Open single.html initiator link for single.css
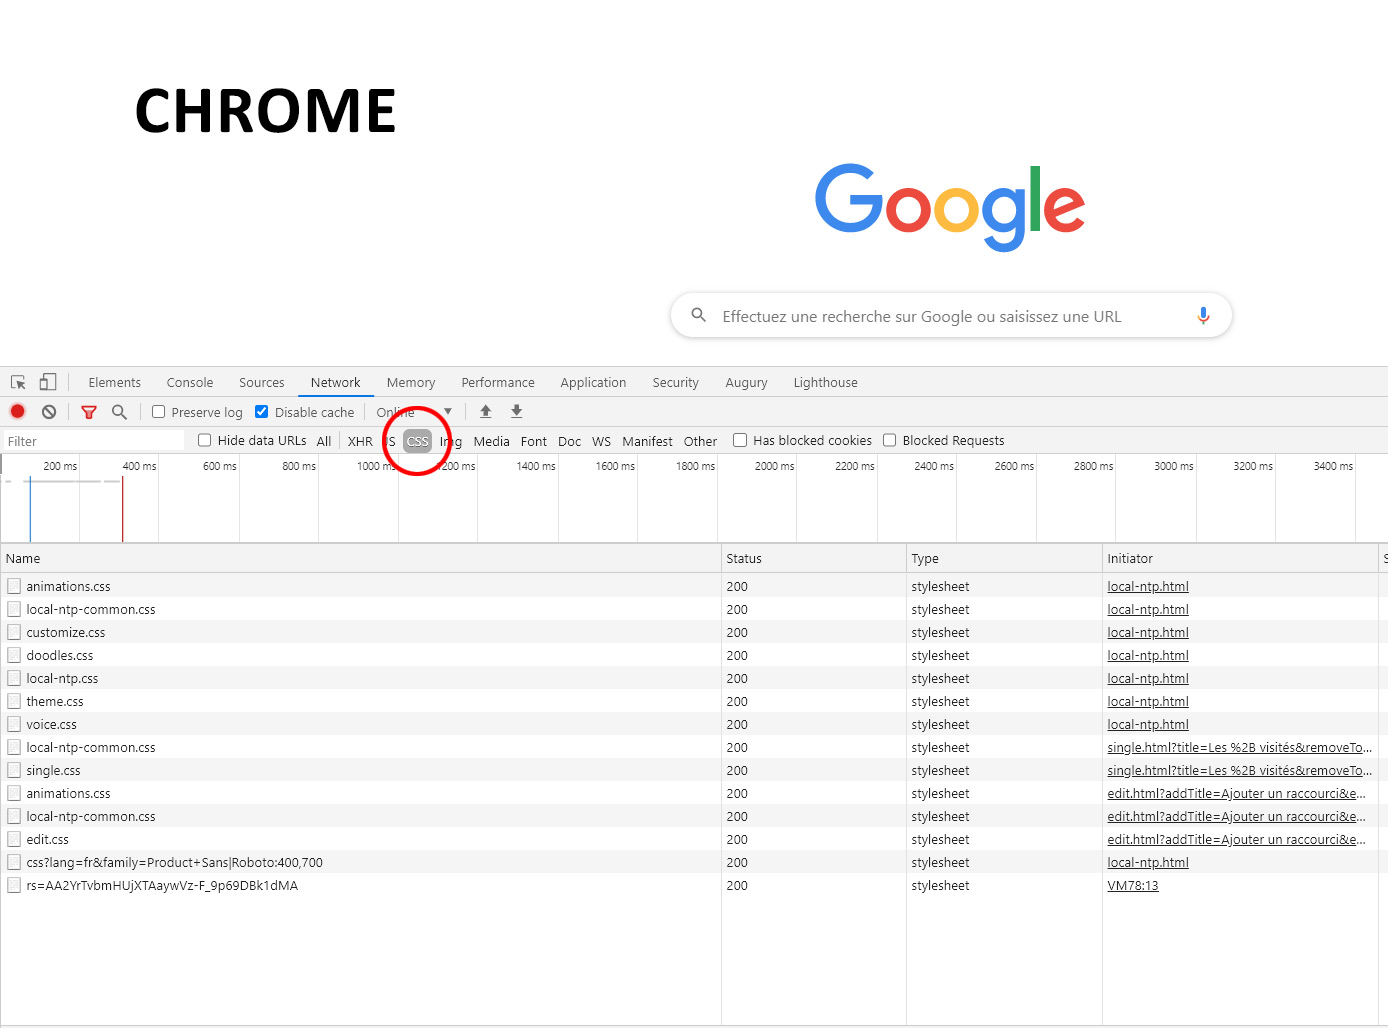The width and height of the screenshot is (1388, 1028). coord(1239,770)
